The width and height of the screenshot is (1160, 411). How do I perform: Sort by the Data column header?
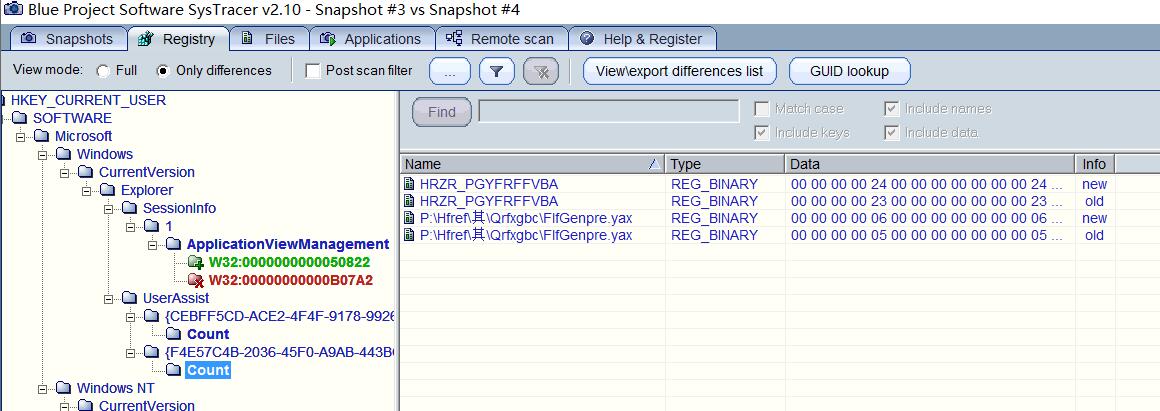(x=930, y=164)
